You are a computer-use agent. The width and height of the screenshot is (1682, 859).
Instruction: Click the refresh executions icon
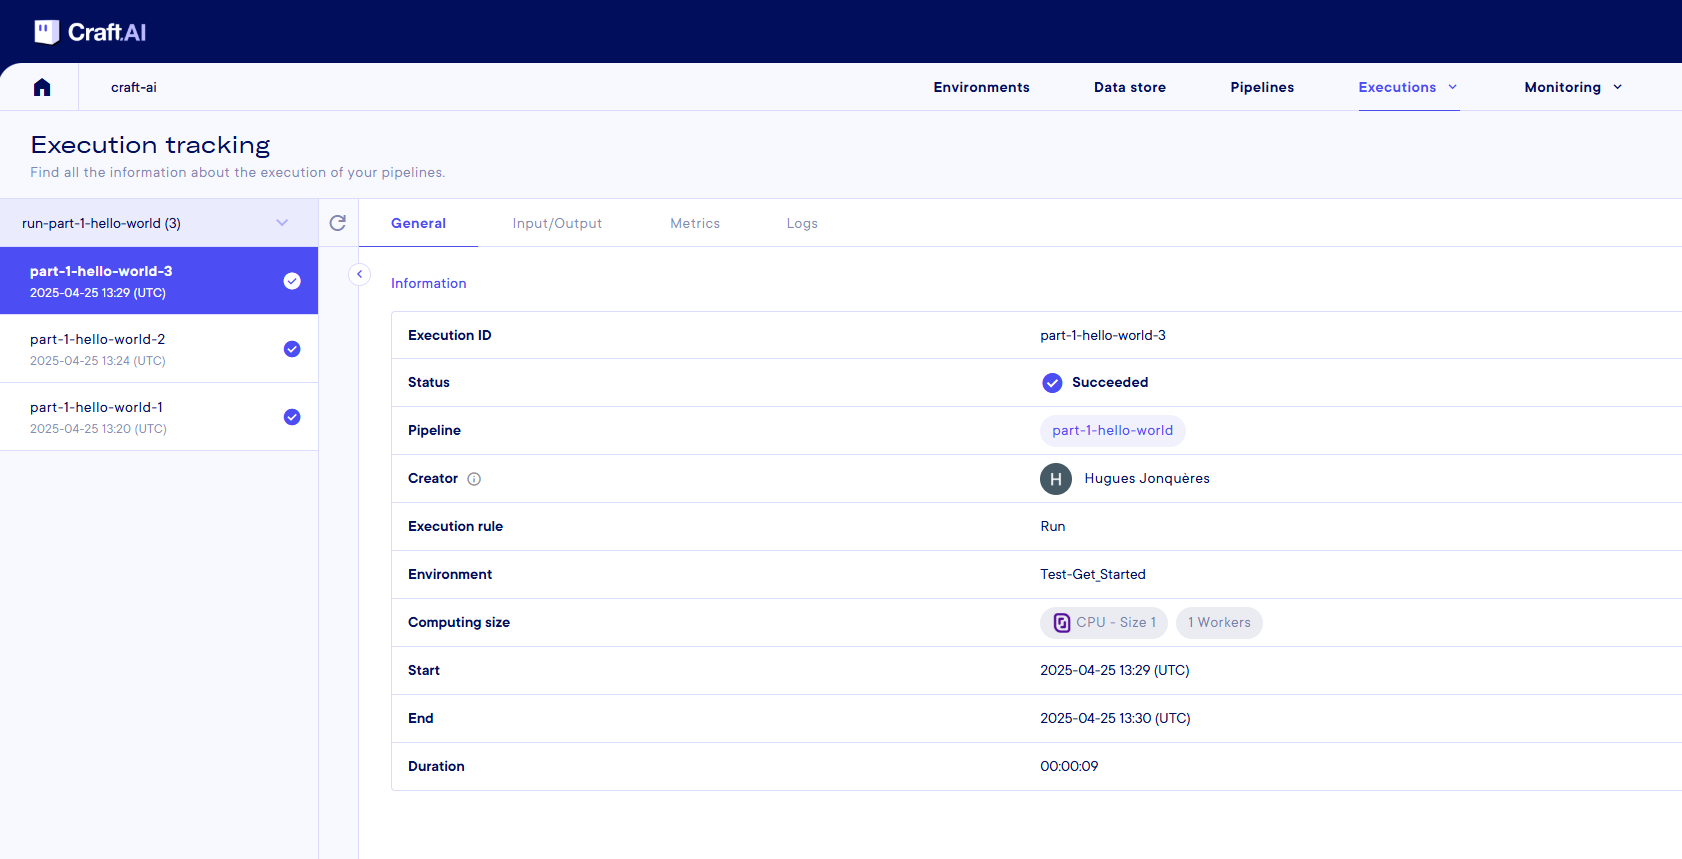[338, 223]
